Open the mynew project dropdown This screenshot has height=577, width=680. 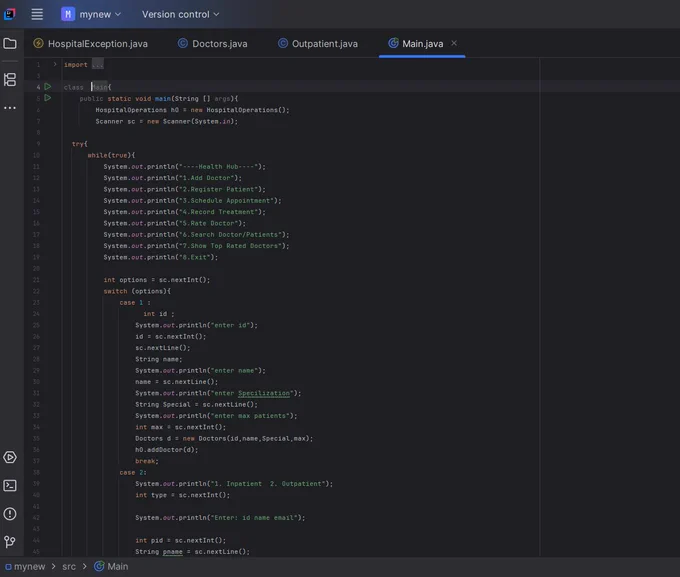(91, 14)
